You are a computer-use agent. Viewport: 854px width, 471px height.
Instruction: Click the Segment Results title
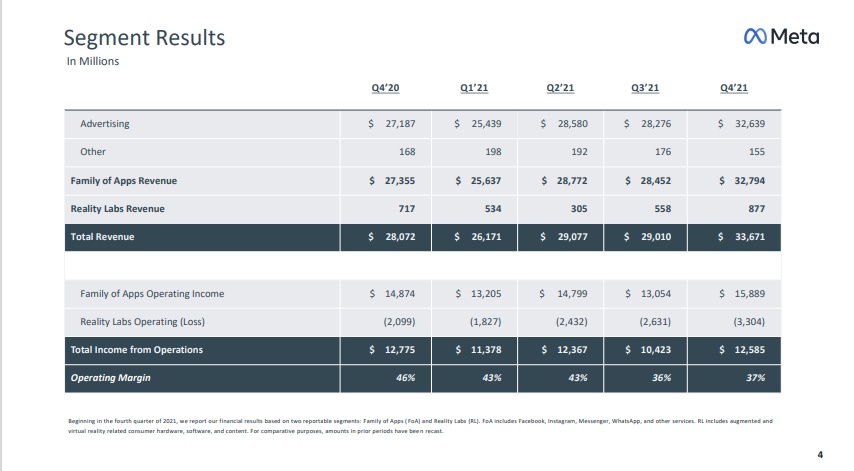(x=144, y=38)
